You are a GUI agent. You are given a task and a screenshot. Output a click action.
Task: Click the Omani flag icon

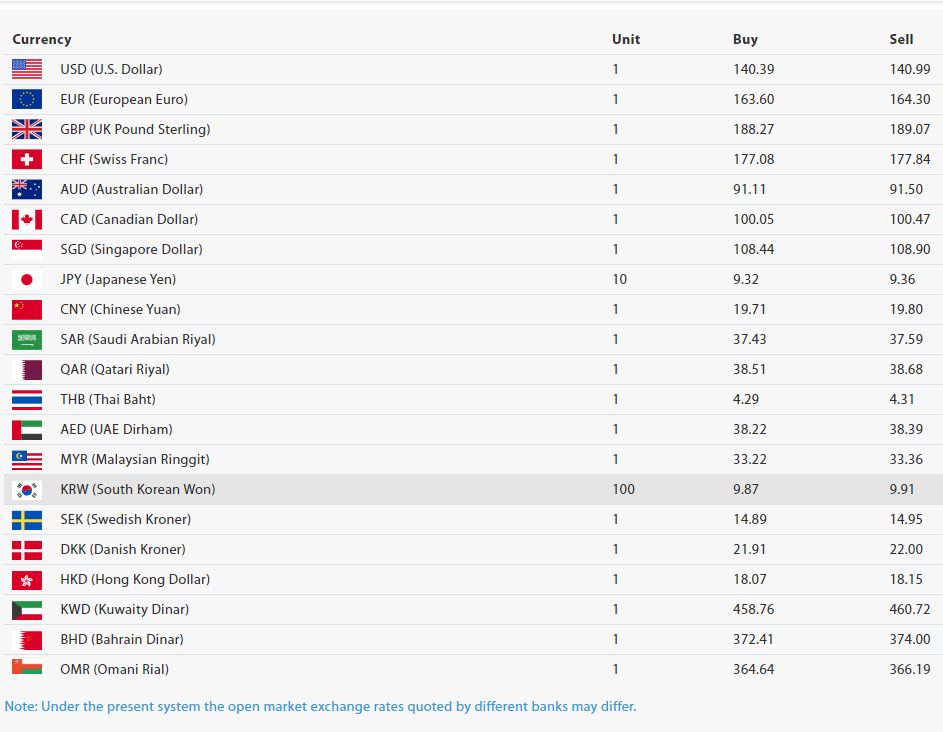(27, 669)
